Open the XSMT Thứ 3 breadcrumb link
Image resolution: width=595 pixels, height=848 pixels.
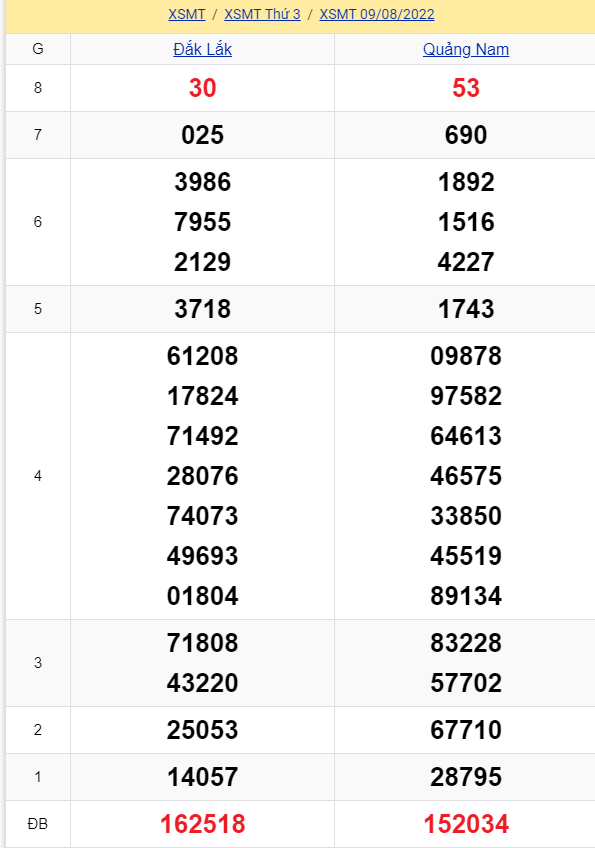coord(262,14)
